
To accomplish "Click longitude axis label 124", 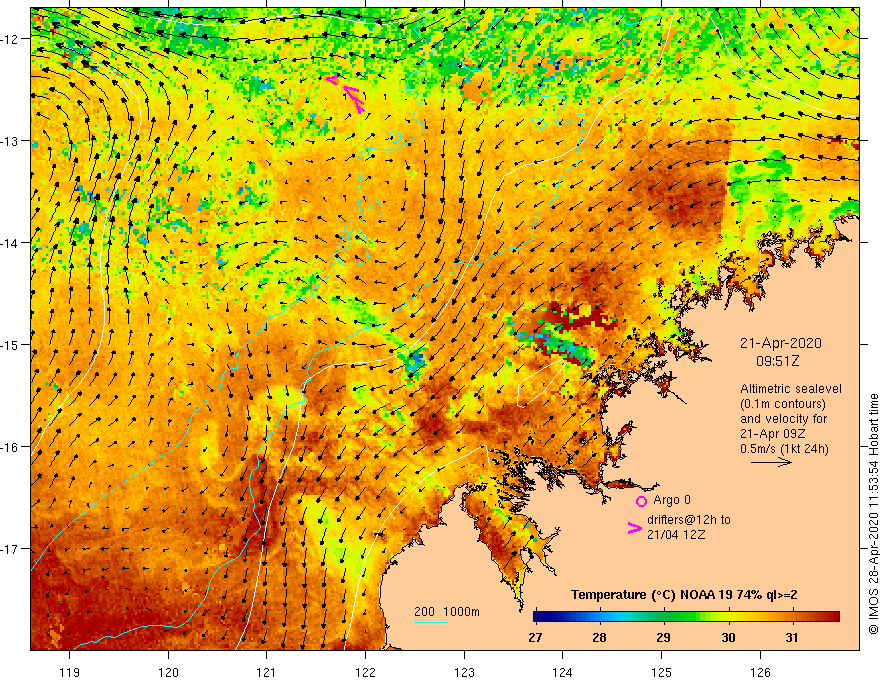I will (x=562, y=672).
